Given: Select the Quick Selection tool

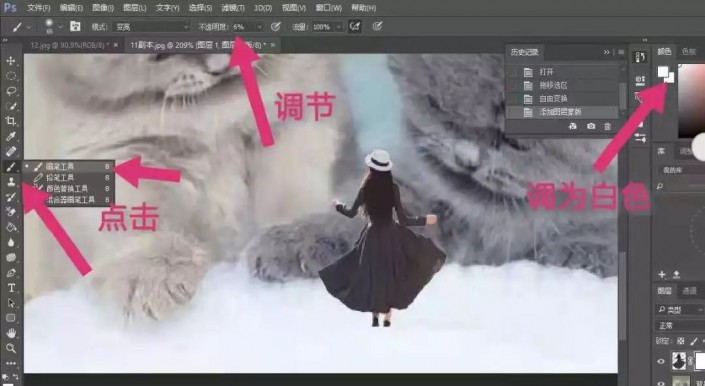Looking at the screenshot, I should [x=11, y=106].
